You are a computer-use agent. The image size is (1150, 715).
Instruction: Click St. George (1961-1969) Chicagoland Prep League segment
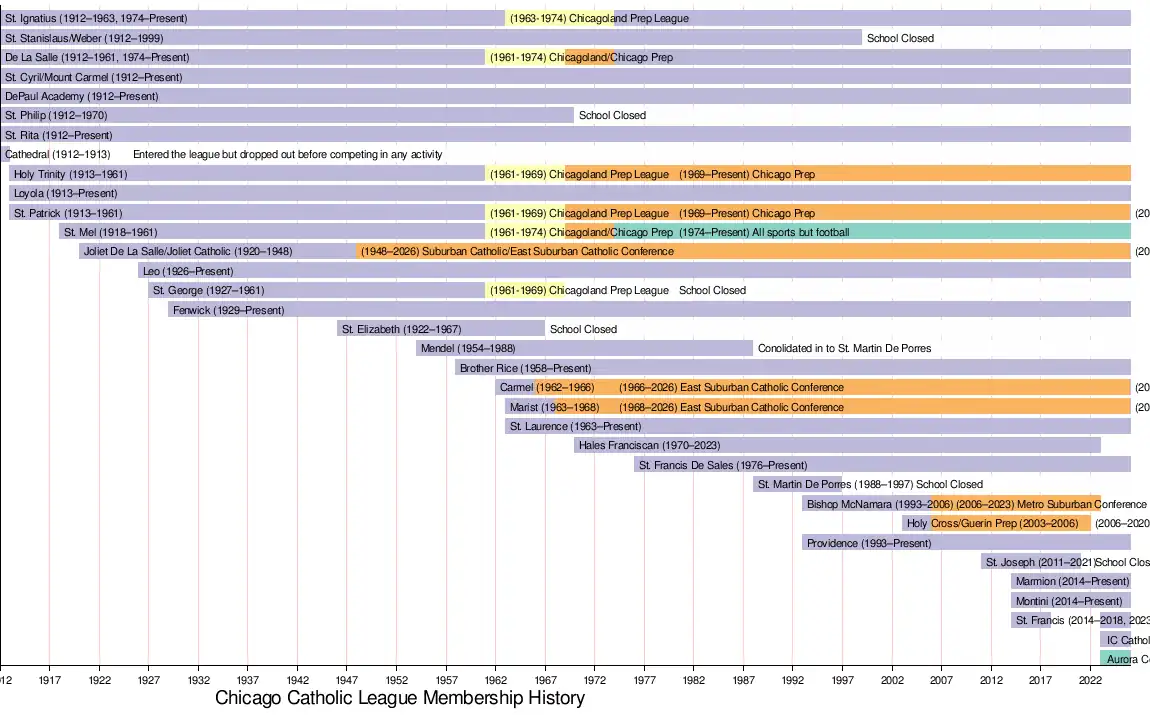coord(579,290)
